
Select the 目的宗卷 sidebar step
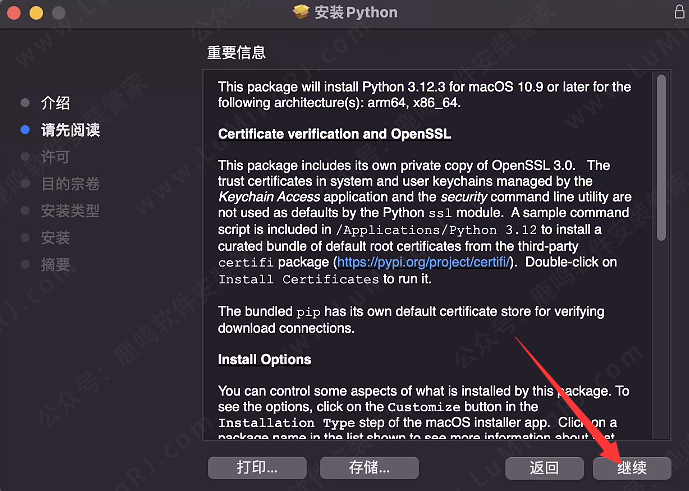(70, 184)
